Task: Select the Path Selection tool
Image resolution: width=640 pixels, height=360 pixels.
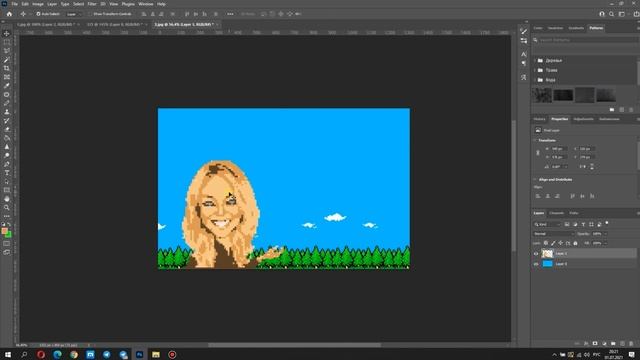Action: pos(7,181)
